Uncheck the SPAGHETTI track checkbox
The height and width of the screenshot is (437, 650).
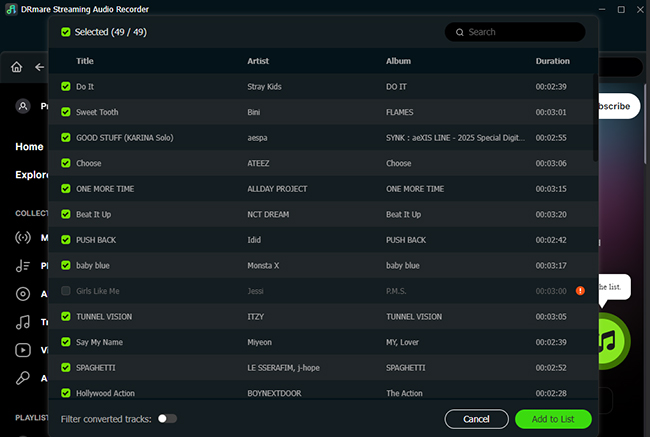(x=65, y=367)
